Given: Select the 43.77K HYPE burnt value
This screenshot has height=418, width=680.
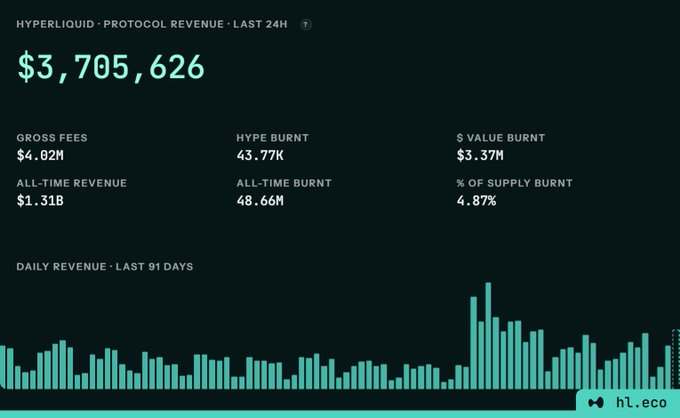Looking at the screenshot, I should coord(260,155).
